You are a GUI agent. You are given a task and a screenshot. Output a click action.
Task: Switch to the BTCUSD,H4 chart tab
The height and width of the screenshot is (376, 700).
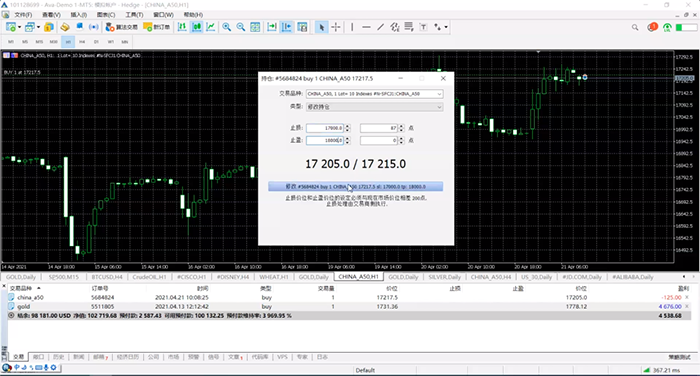107,277
